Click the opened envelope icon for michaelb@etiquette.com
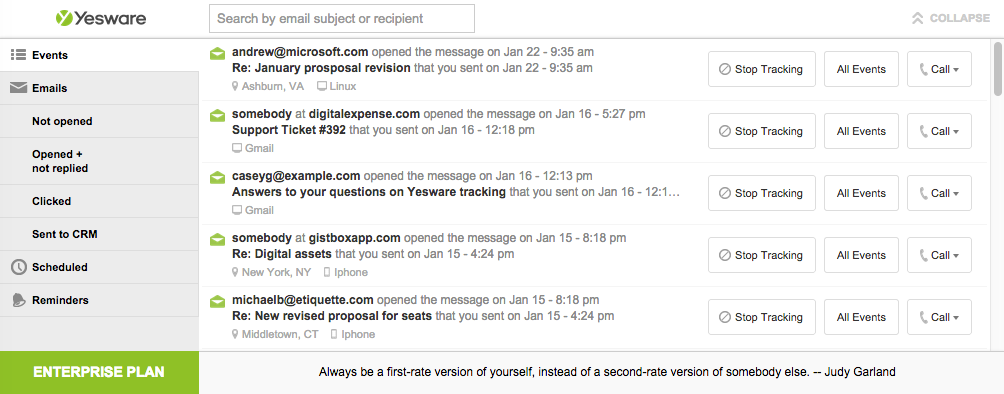 click(218, 302)
